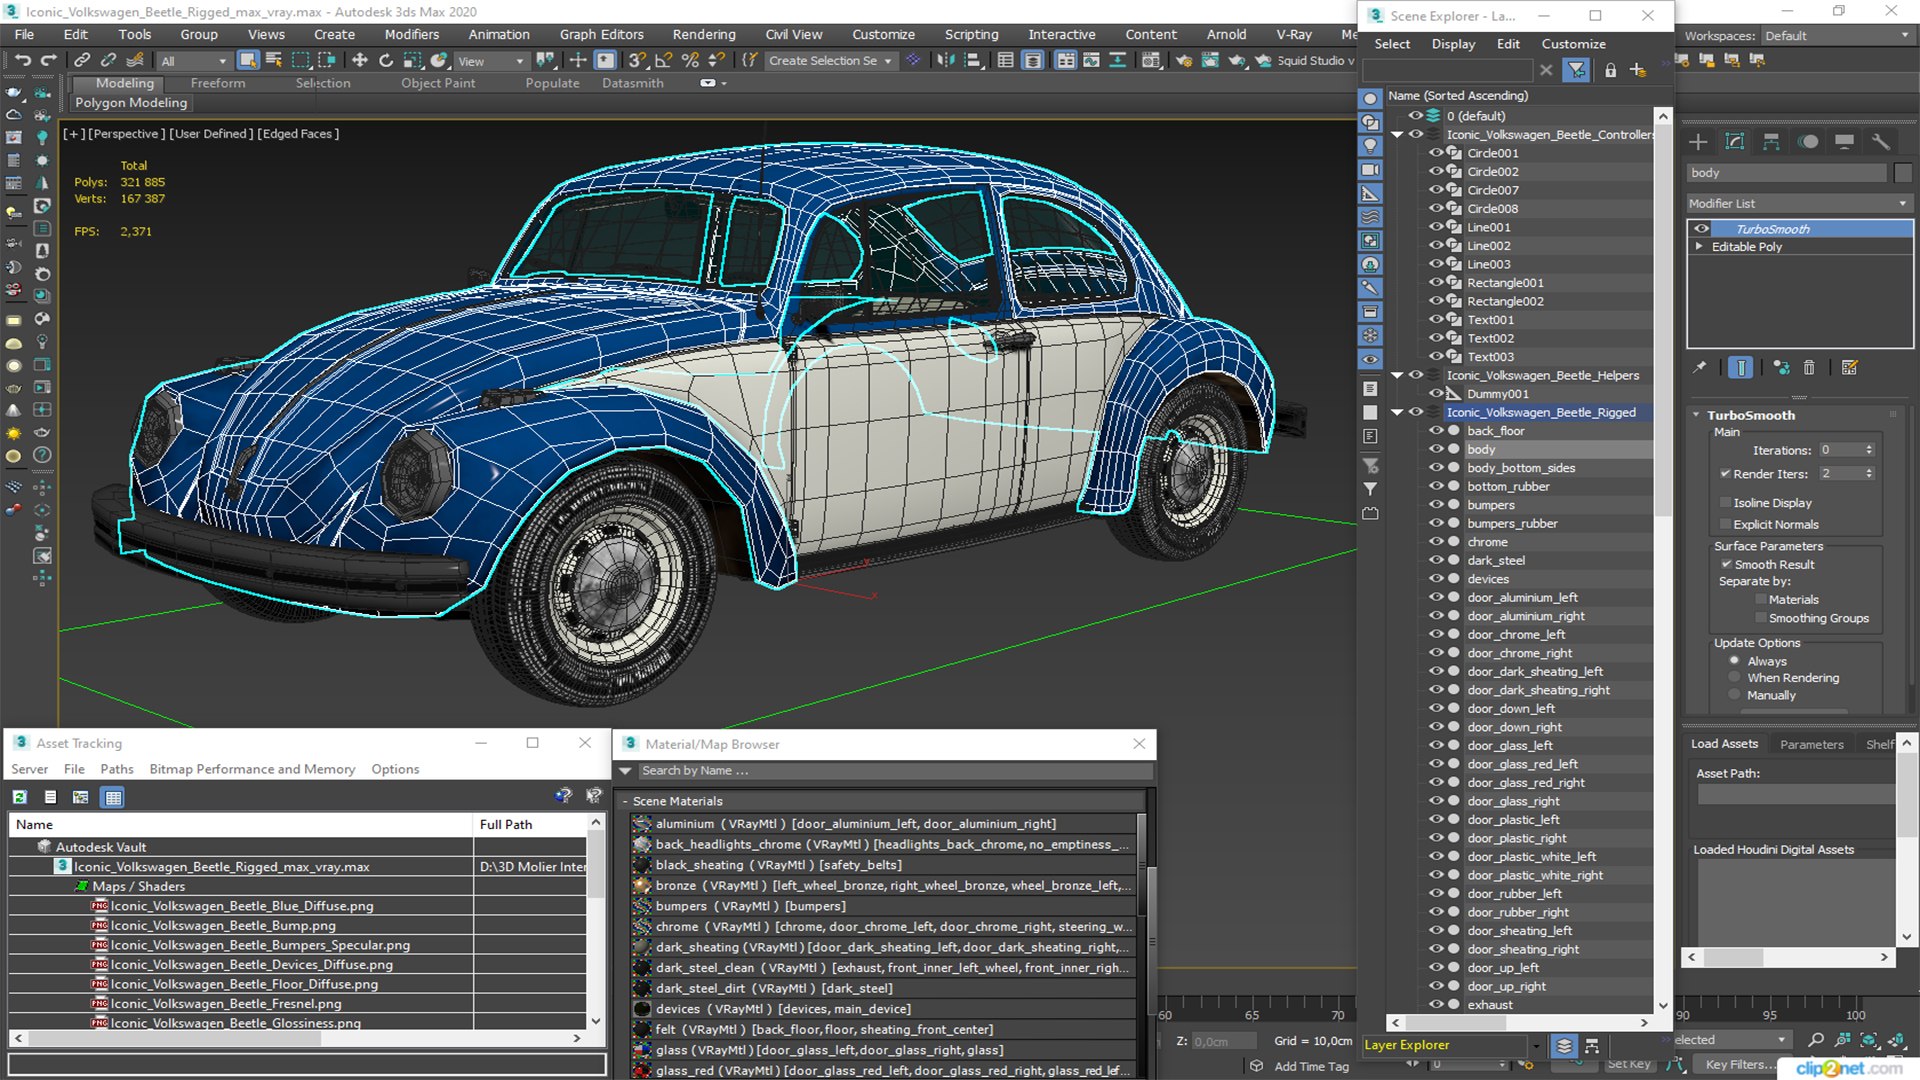Check Separate by Smoothing Groups option
This screenshot has width=1920, height=1080.
pos(1761,618)
